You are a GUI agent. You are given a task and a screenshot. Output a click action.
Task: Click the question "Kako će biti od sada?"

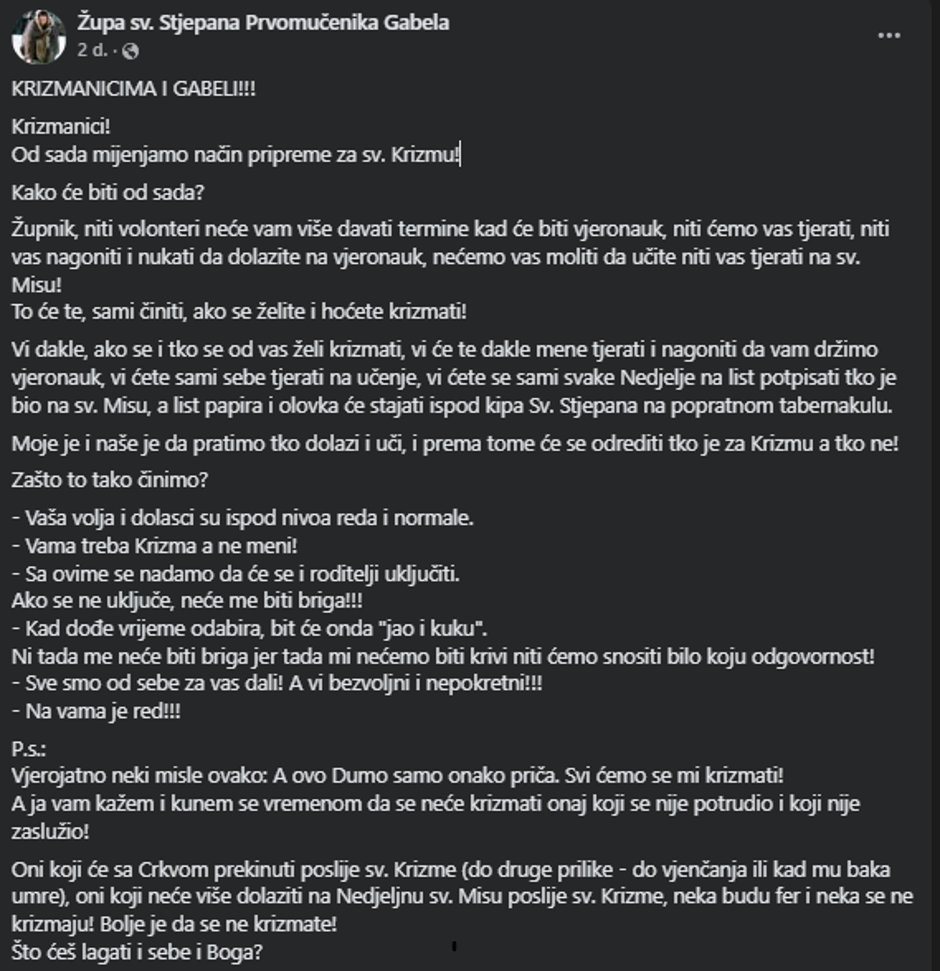tap(109, 193)
